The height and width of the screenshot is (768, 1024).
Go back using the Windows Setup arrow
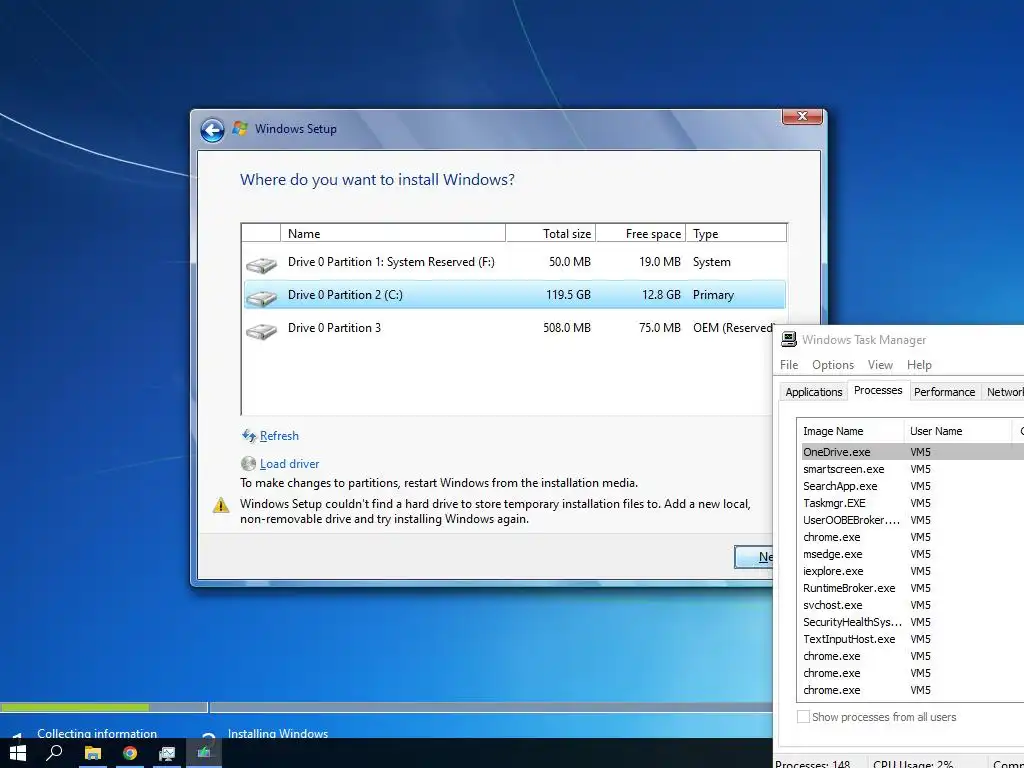pyautogui.click(x=212, y=130)
